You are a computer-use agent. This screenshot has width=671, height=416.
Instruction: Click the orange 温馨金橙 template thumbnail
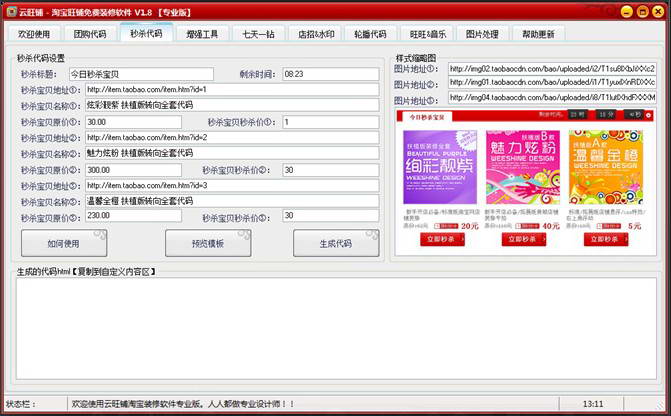click(x=606, y=167)
